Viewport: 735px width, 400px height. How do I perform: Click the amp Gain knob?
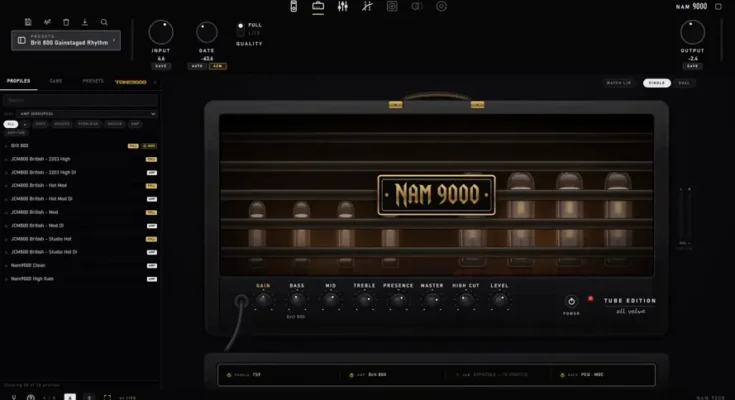263,301
